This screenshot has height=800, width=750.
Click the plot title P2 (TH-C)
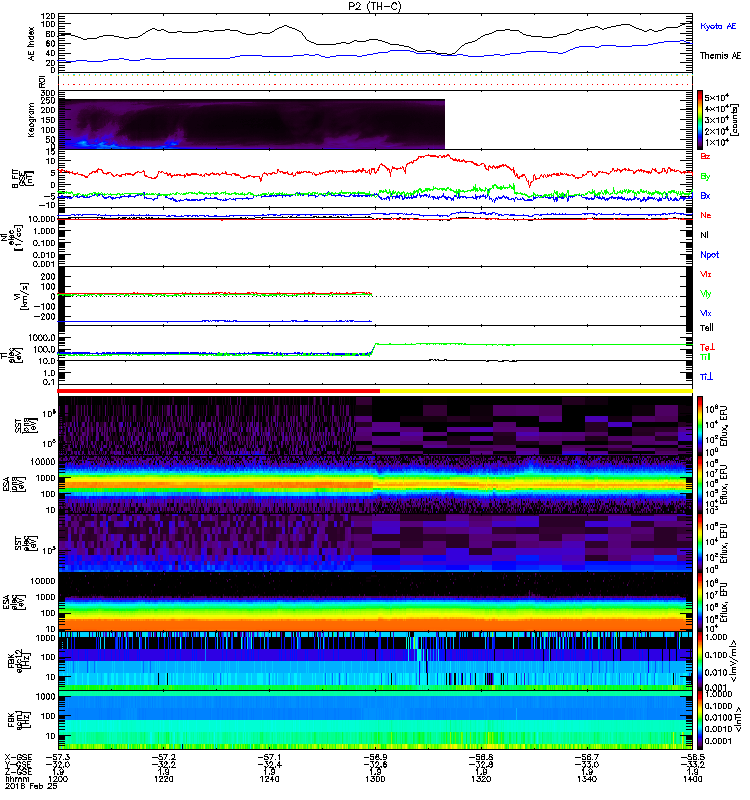pyautogui.click(x=374, y=6)
